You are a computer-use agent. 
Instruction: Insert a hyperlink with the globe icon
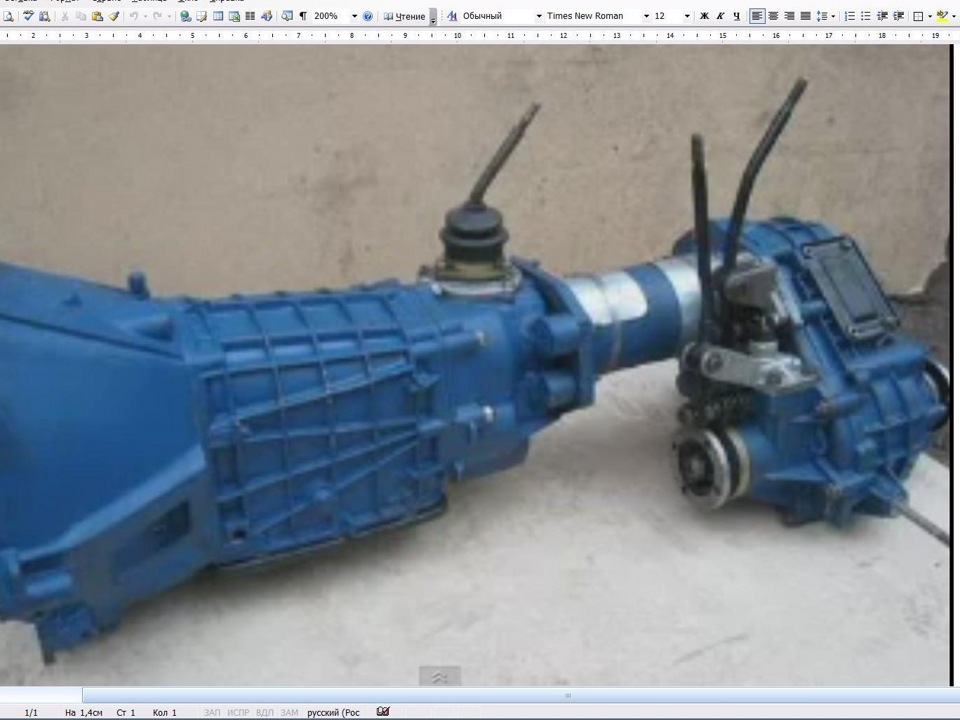[x=186, y=17]
